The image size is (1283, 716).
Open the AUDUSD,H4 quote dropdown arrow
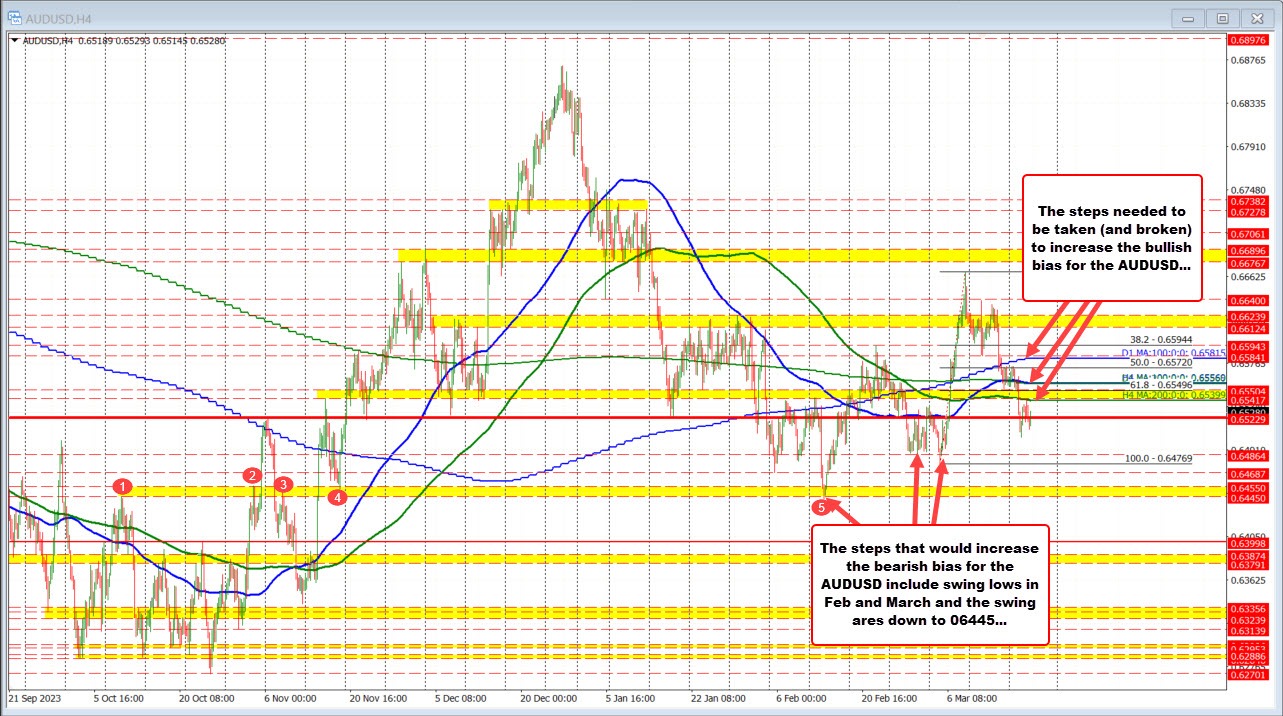[16, 40]
